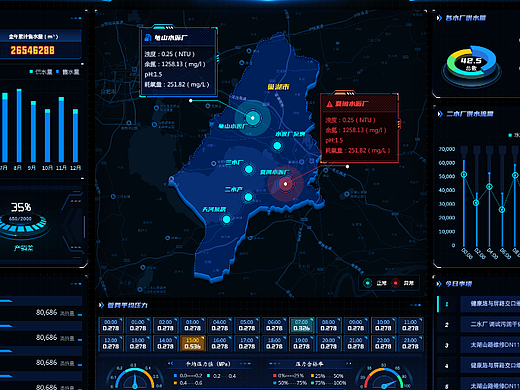
Task: Select the 12:00 pressure cell
Action: 111,343
